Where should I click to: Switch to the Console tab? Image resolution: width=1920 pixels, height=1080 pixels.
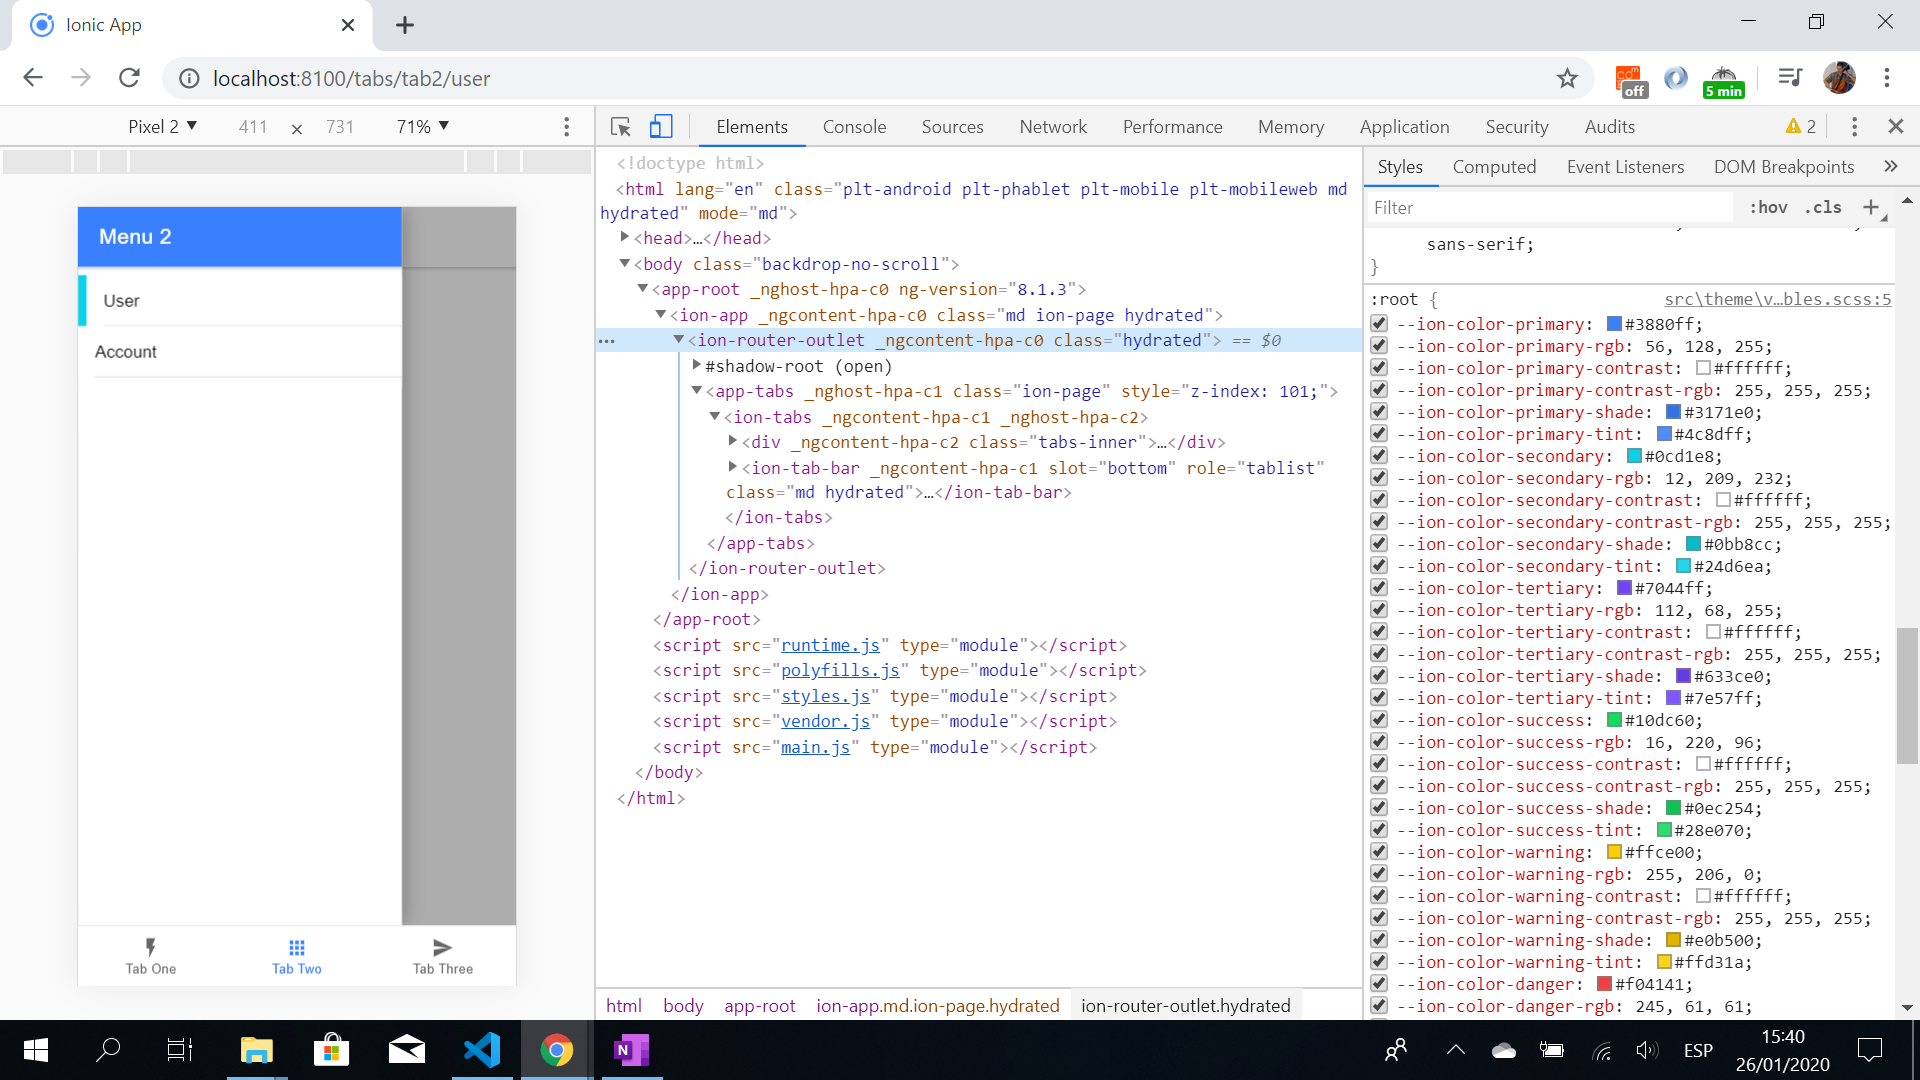[854, 127]
